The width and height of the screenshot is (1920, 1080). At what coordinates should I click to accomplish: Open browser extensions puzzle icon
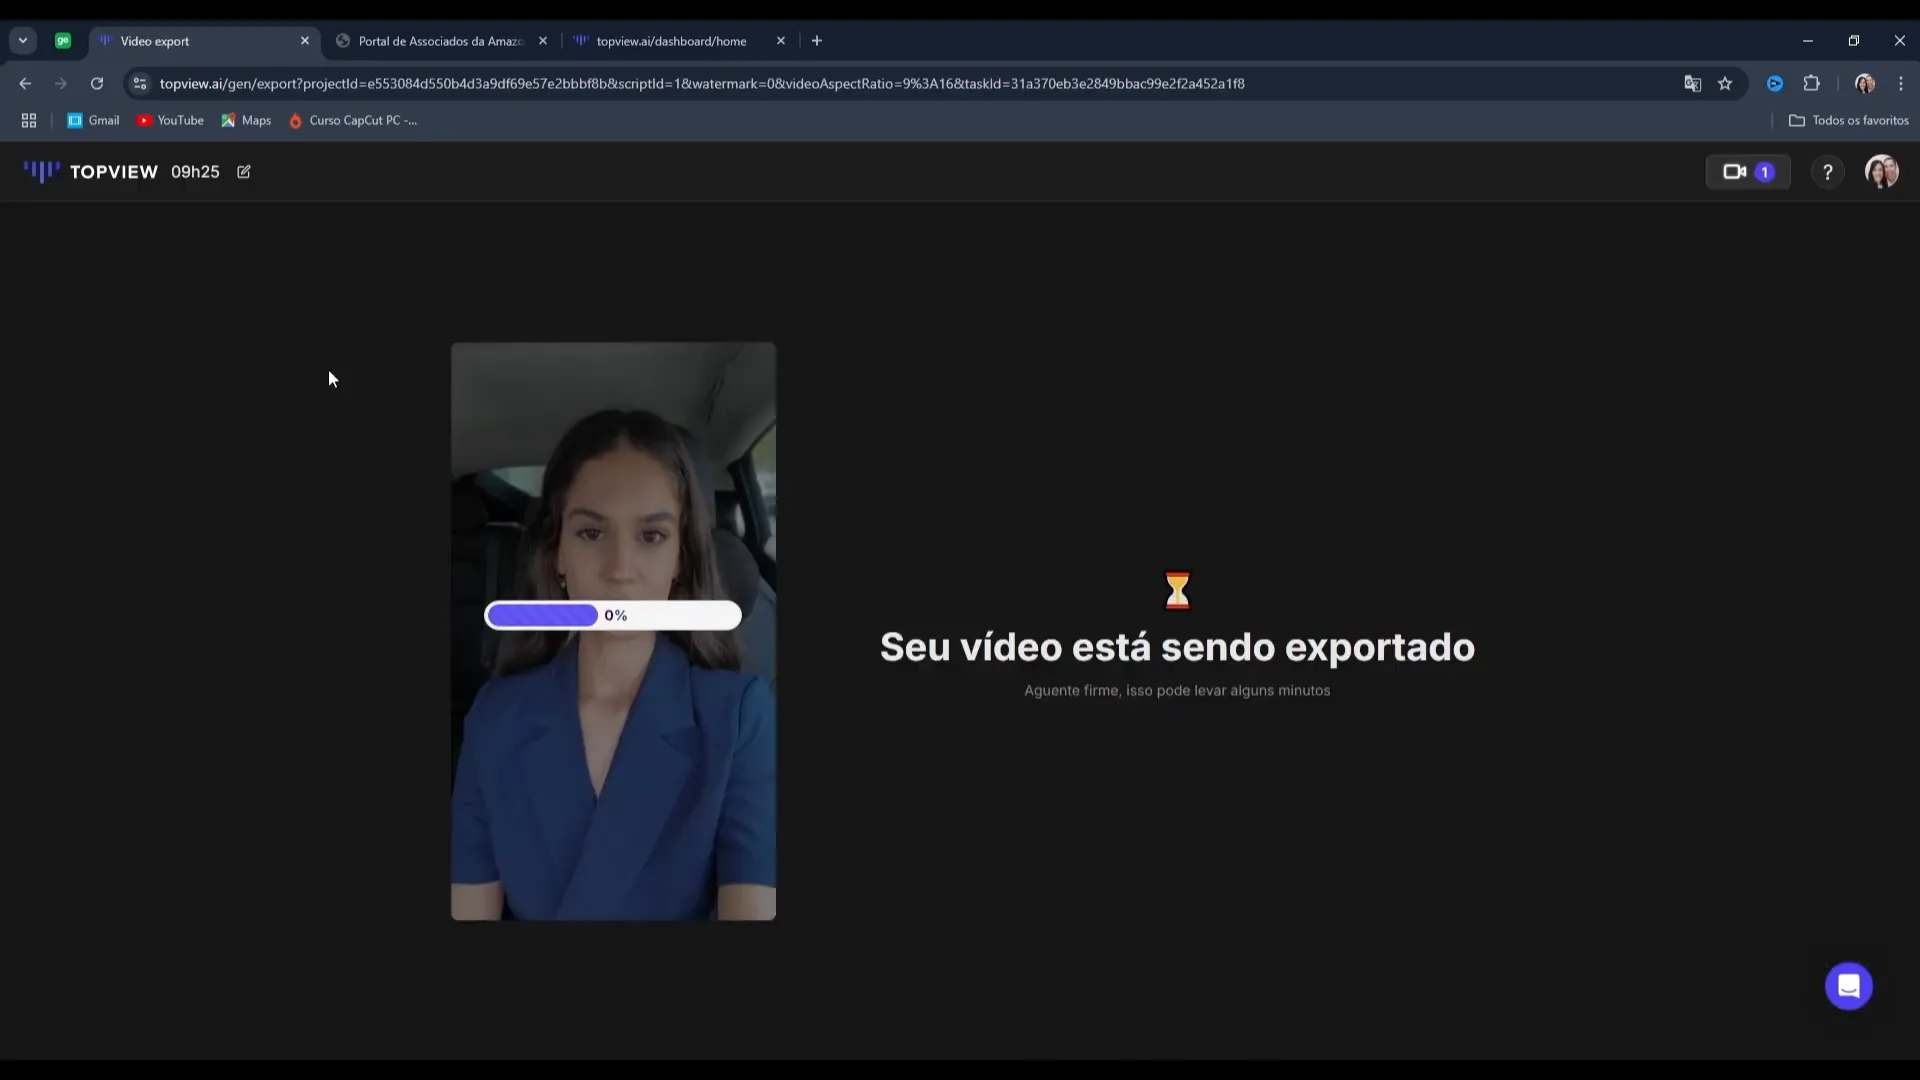tap(1811, 84)
